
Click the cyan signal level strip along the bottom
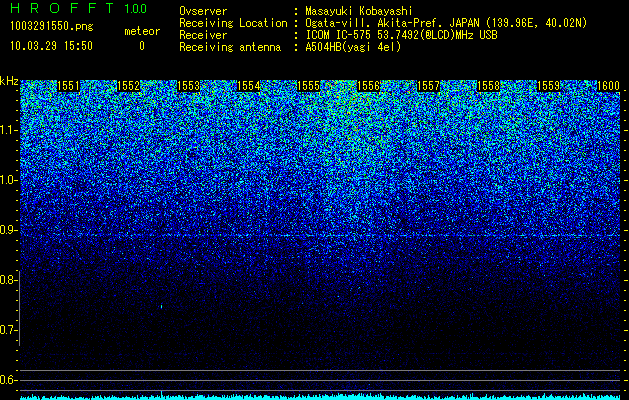pyautogui.click(x=320, y=397)
